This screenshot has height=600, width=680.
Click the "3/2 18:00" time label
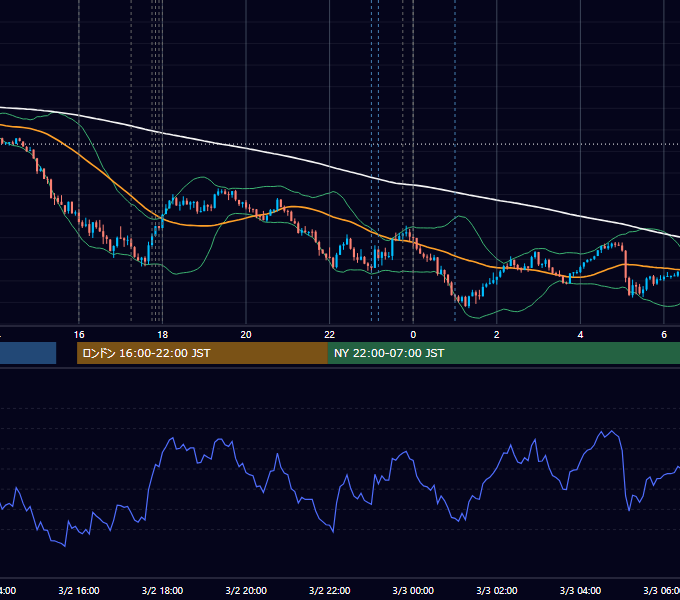(162, 590)
